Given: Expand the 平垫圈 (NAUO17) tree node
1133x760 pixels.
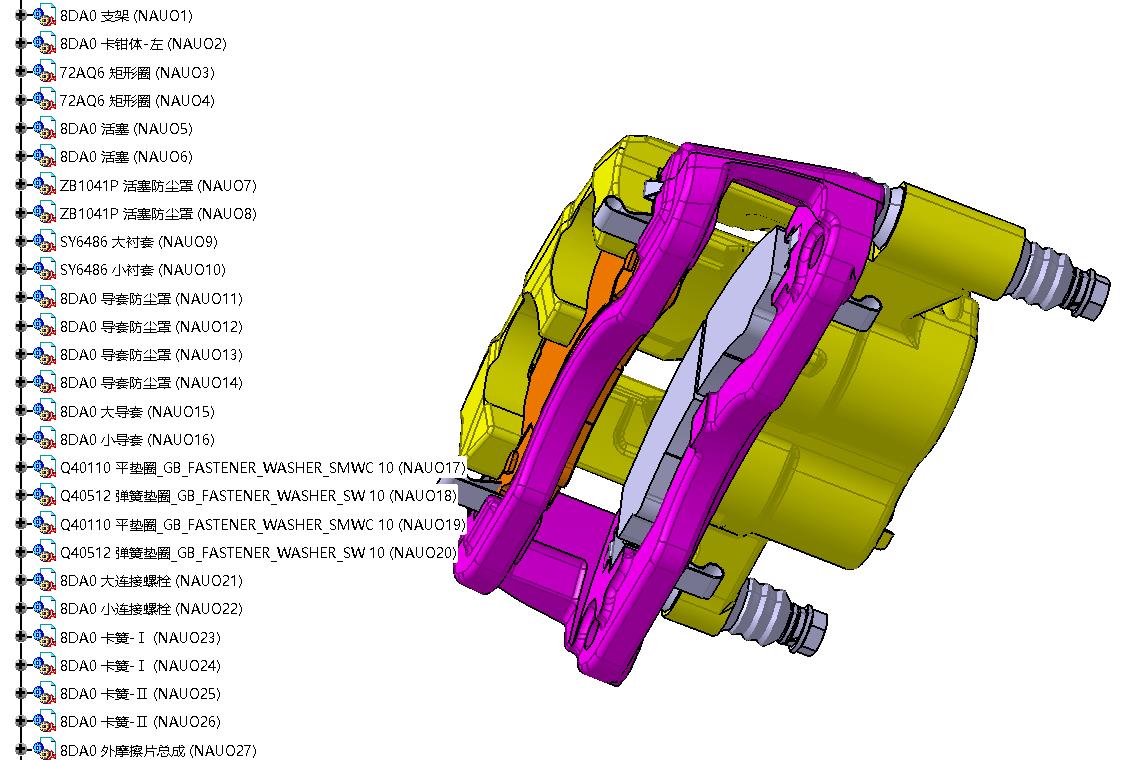Looking at the screenshot, I should pyautogui.click(x=20, y=468).
